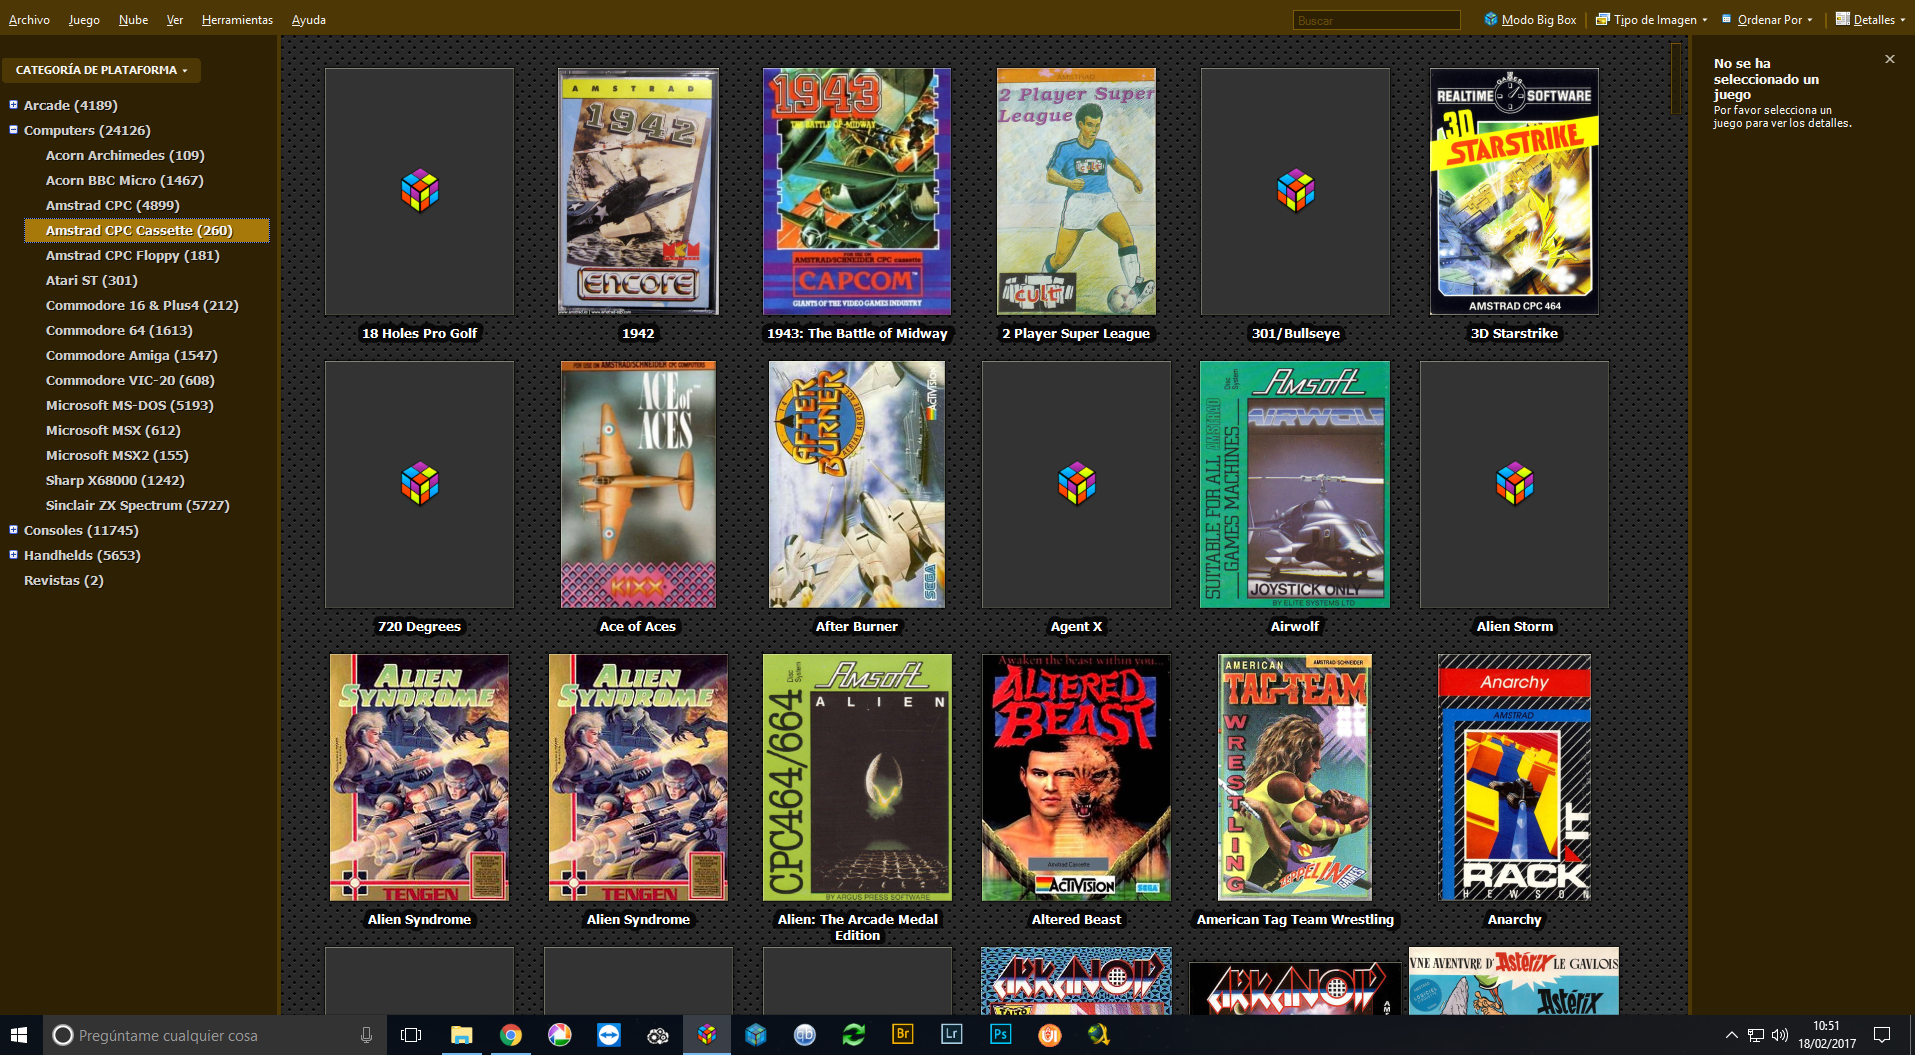
Task: Open qBittorrent from taskbar
Action: click(x=805, y=1035)
